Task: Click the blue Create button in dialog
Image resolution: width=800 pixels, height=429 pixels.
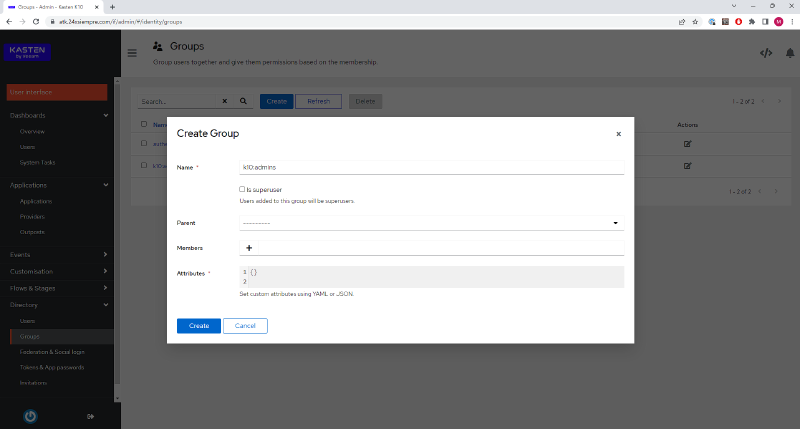Action: click(x=199, y=326)
